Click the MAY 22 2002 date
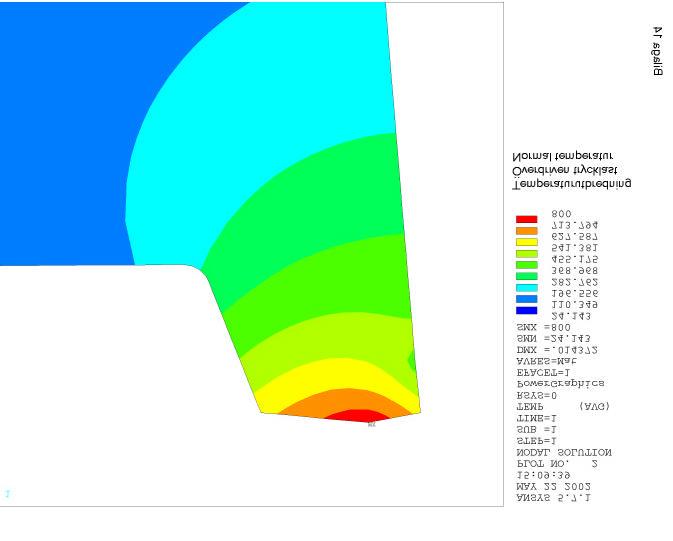 point(554,486)
